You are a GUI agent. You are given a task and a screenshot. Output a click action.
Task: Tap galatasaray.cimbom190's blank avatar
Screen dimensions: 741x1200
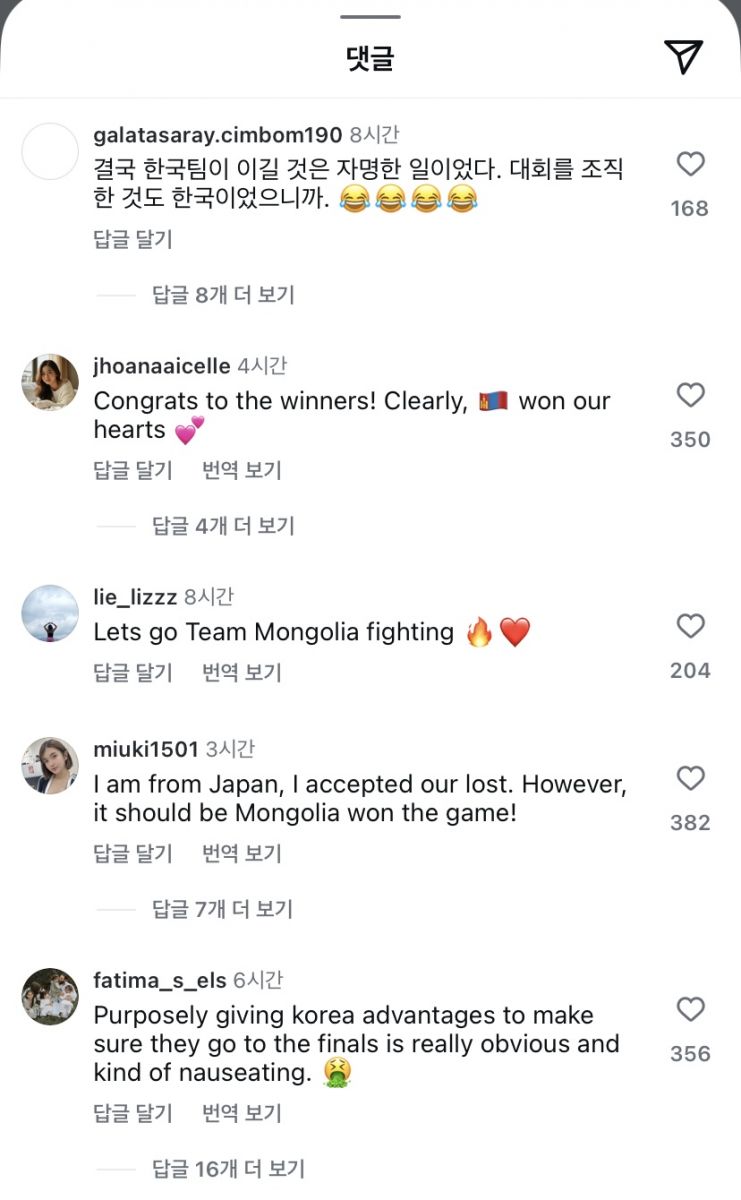click(x=50, y=152)
